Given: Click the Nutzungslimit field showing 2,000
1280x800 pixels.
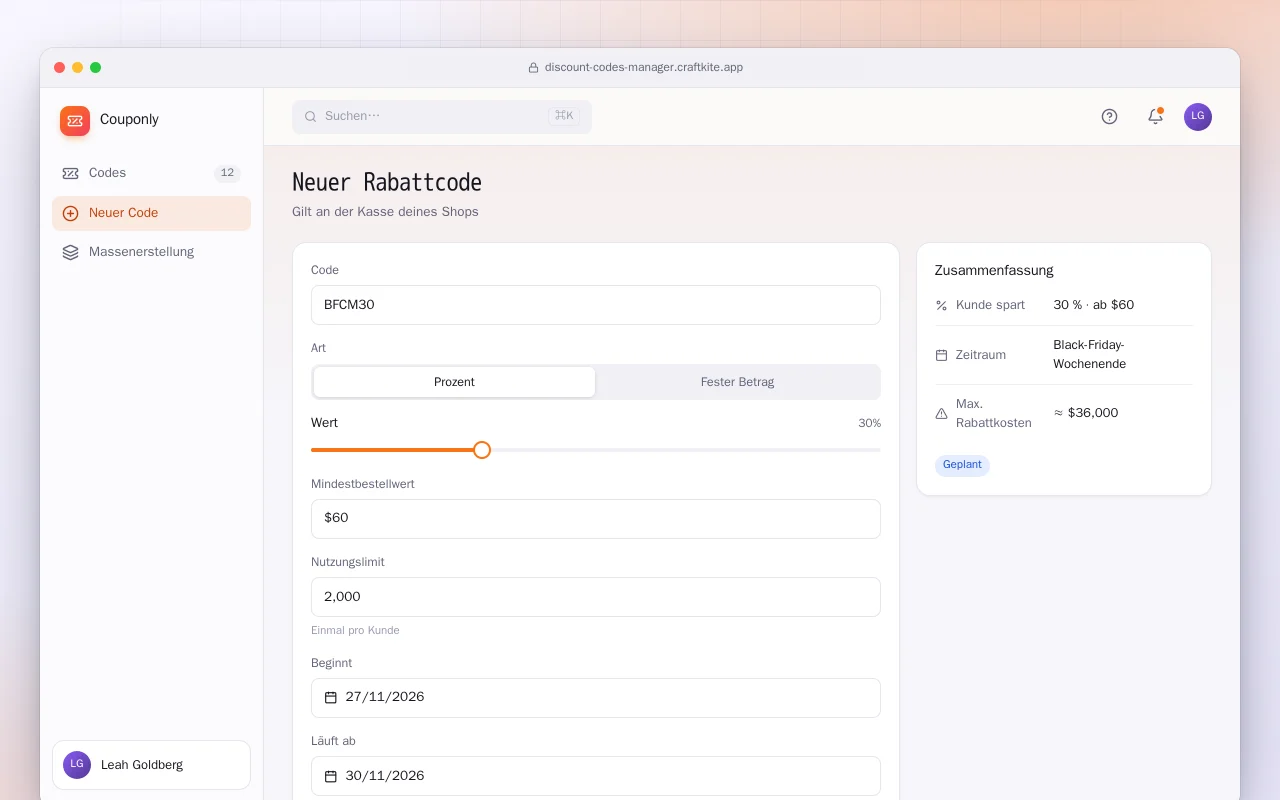Looking at the screenshot, I should [596, 597].
